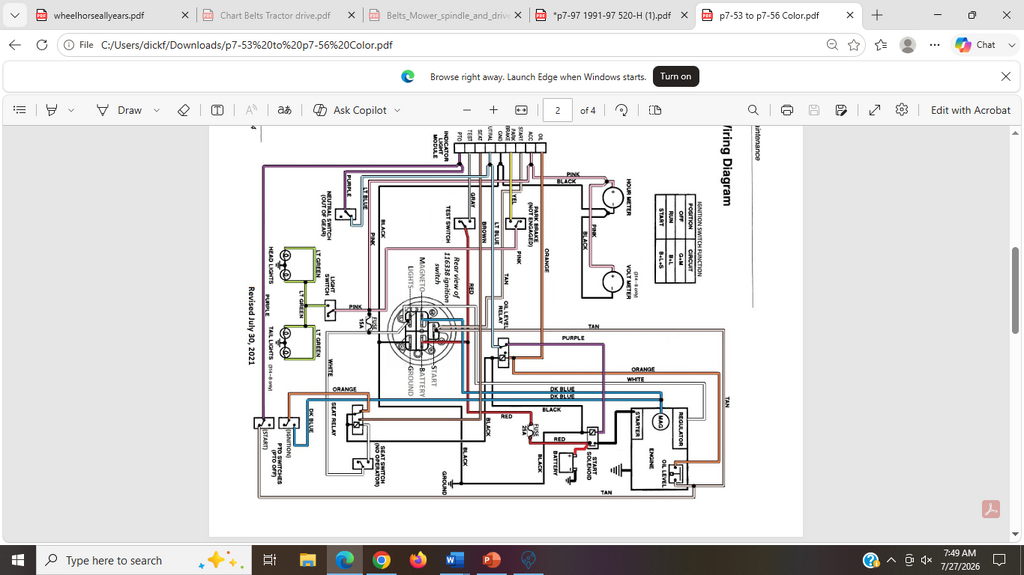1024x575 pixels.
Task: Enter full screen mode
Action: click(874, 110)
